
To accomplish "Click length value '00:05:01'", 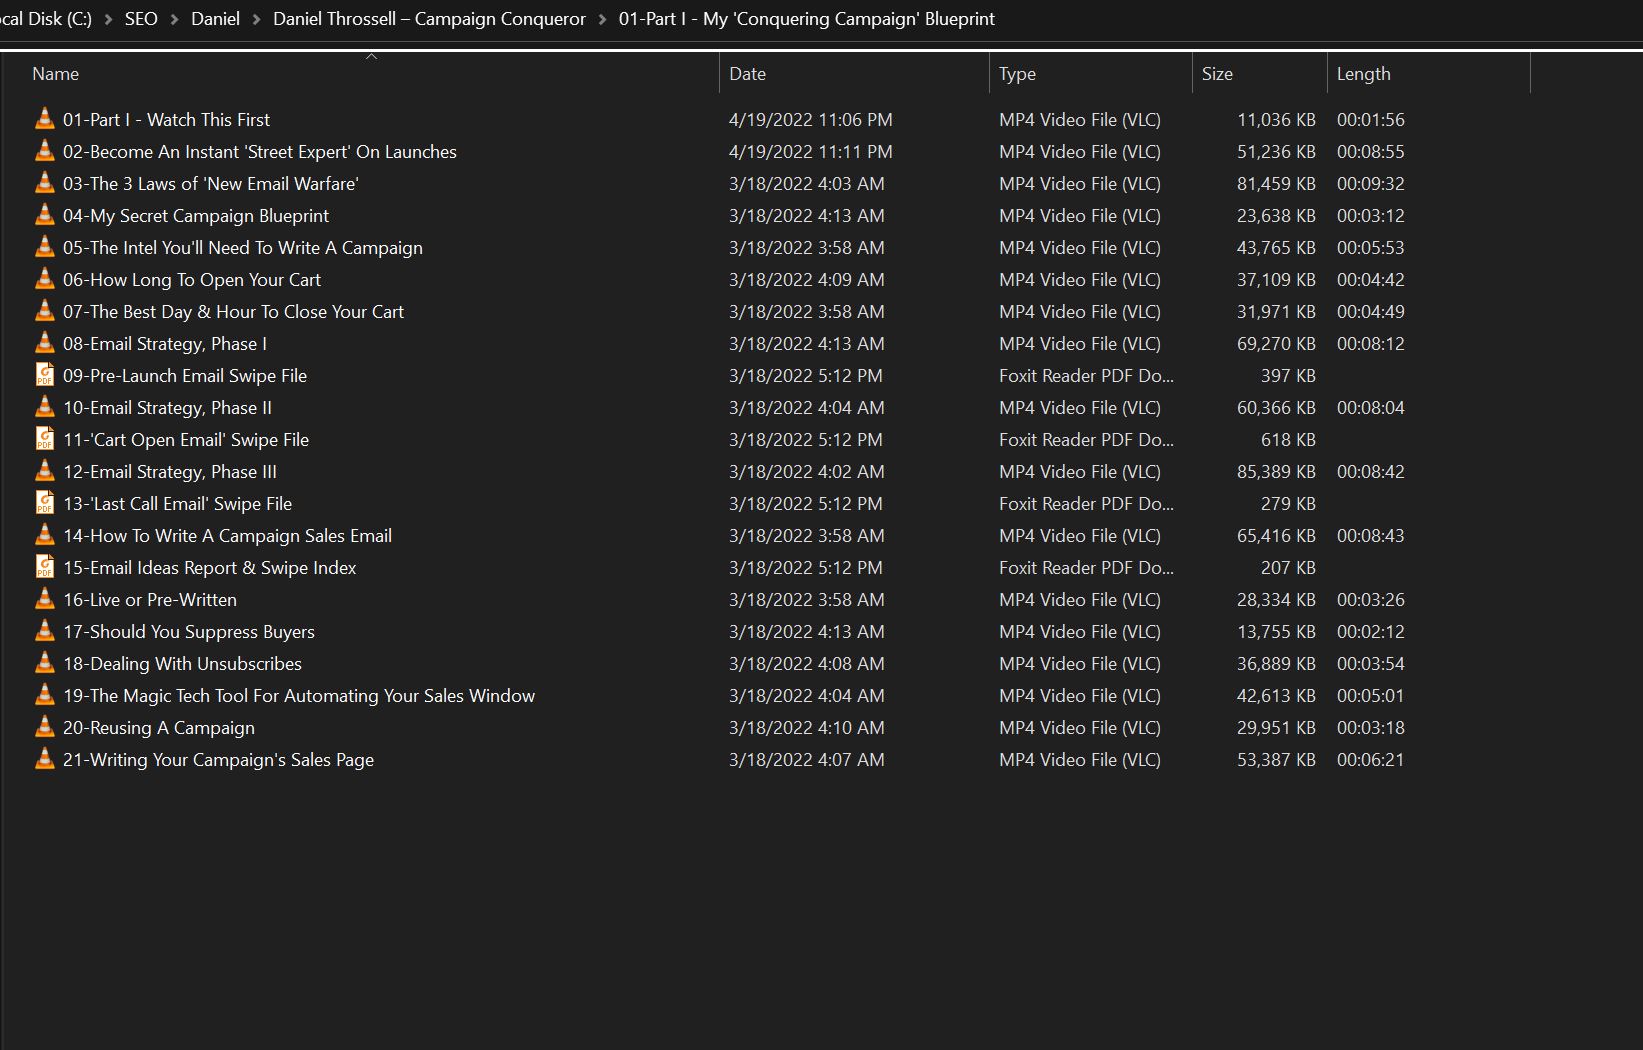I will [1371, 695].
